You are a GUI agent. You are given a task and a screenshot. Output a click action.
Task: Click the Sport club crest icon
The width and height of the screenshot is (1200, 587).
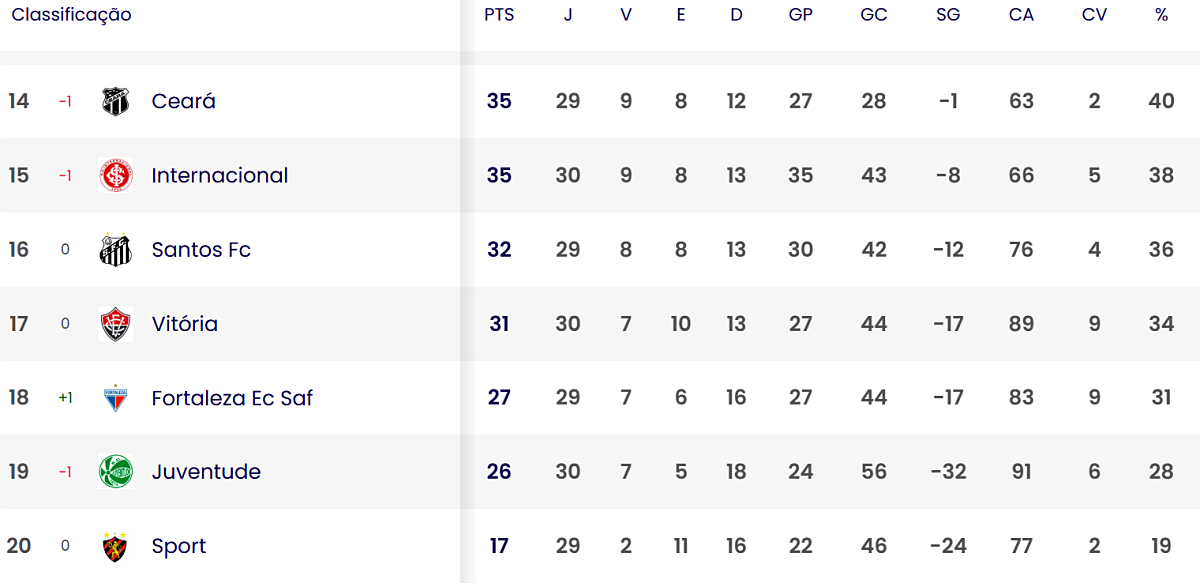click(116, 546)
